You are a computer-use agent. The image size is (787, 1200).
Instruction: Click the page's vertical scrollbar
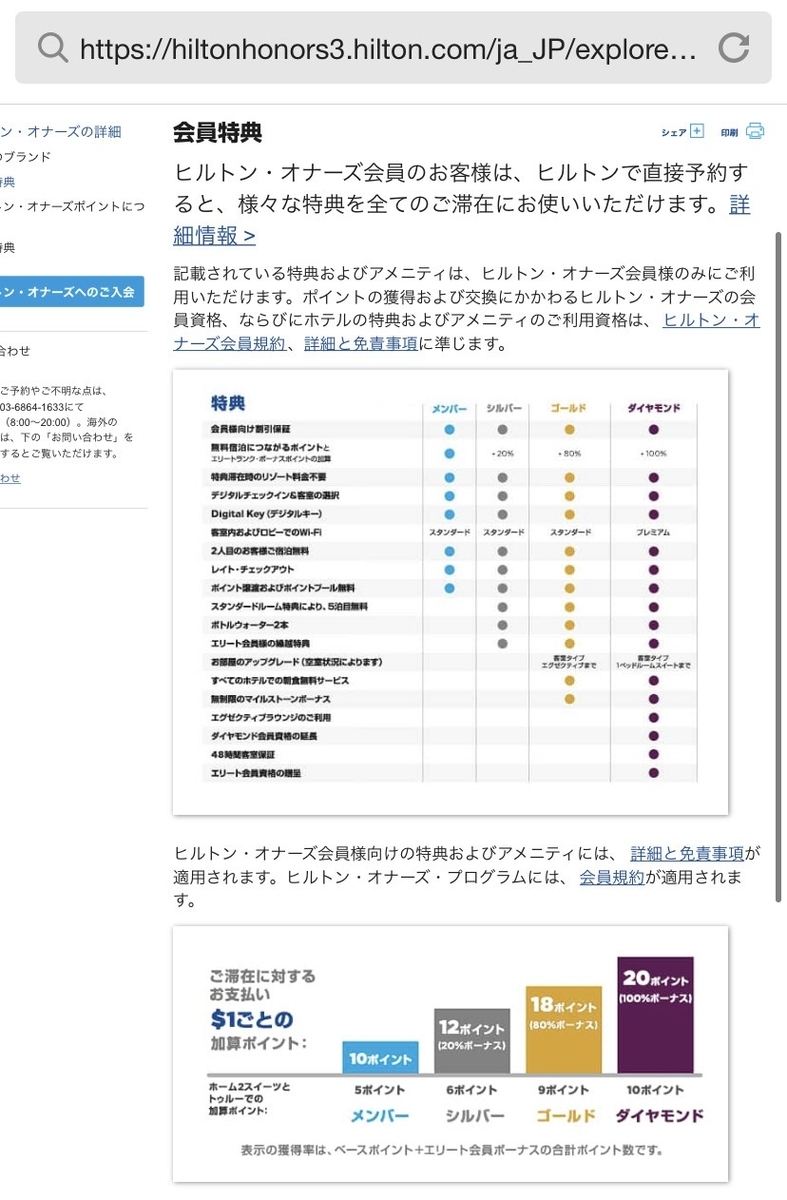[779, 566]
